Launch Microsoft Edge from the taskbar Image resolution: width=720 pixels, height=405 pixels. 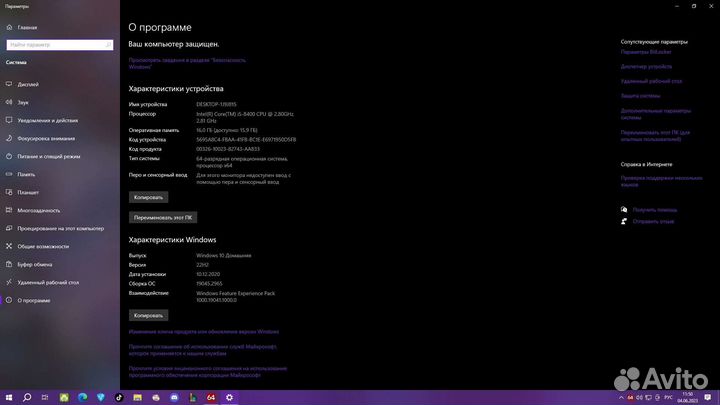82,398
